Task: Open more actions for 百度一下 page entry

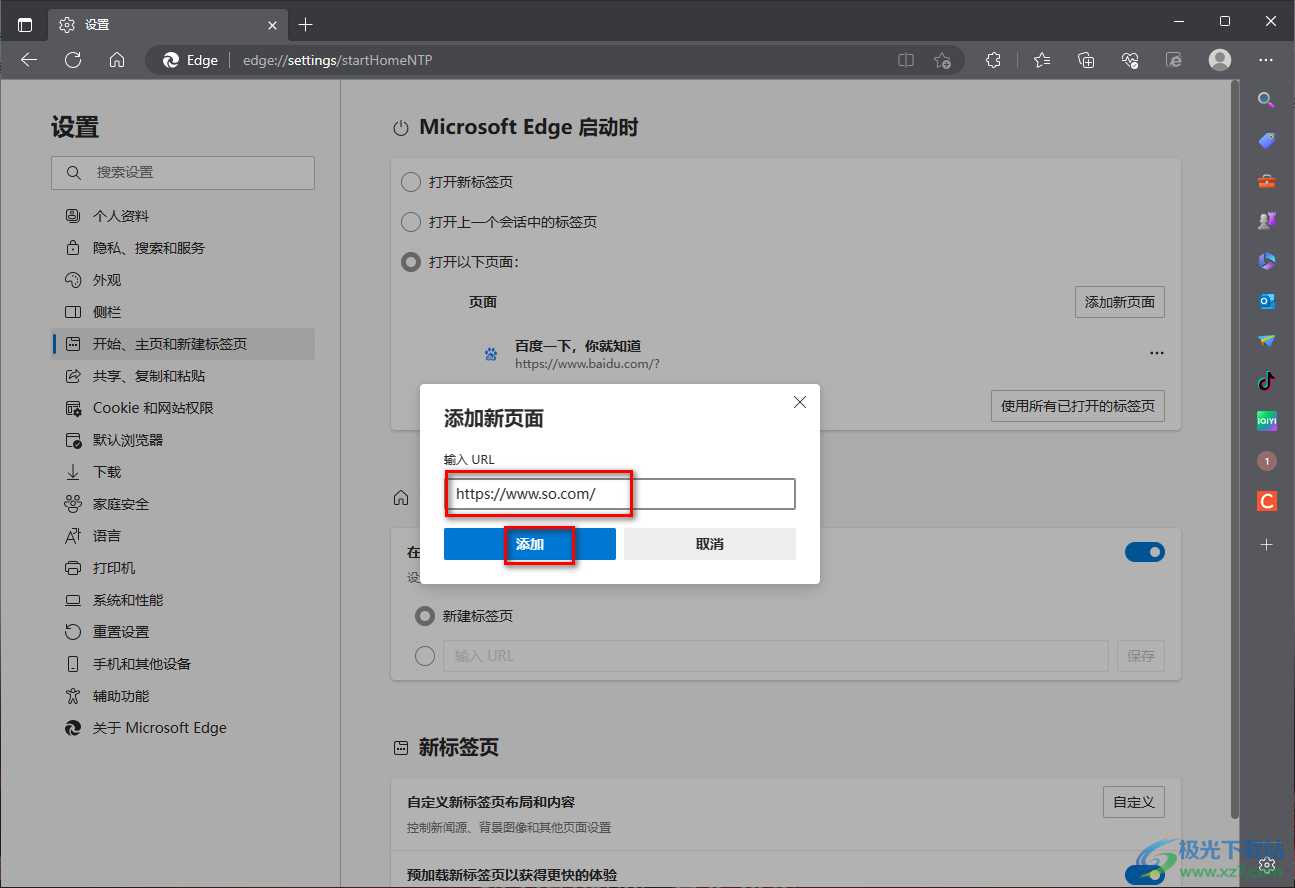Action: pyautogui.click(x=1157, y=353)
